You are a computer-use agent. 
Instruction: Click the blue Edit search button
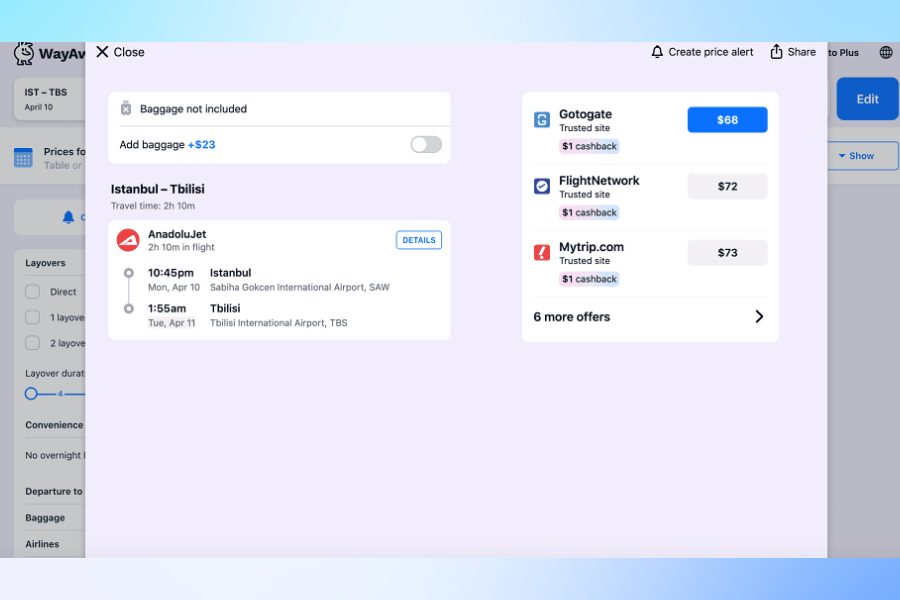pyautogui.click(x=867, y=99)
